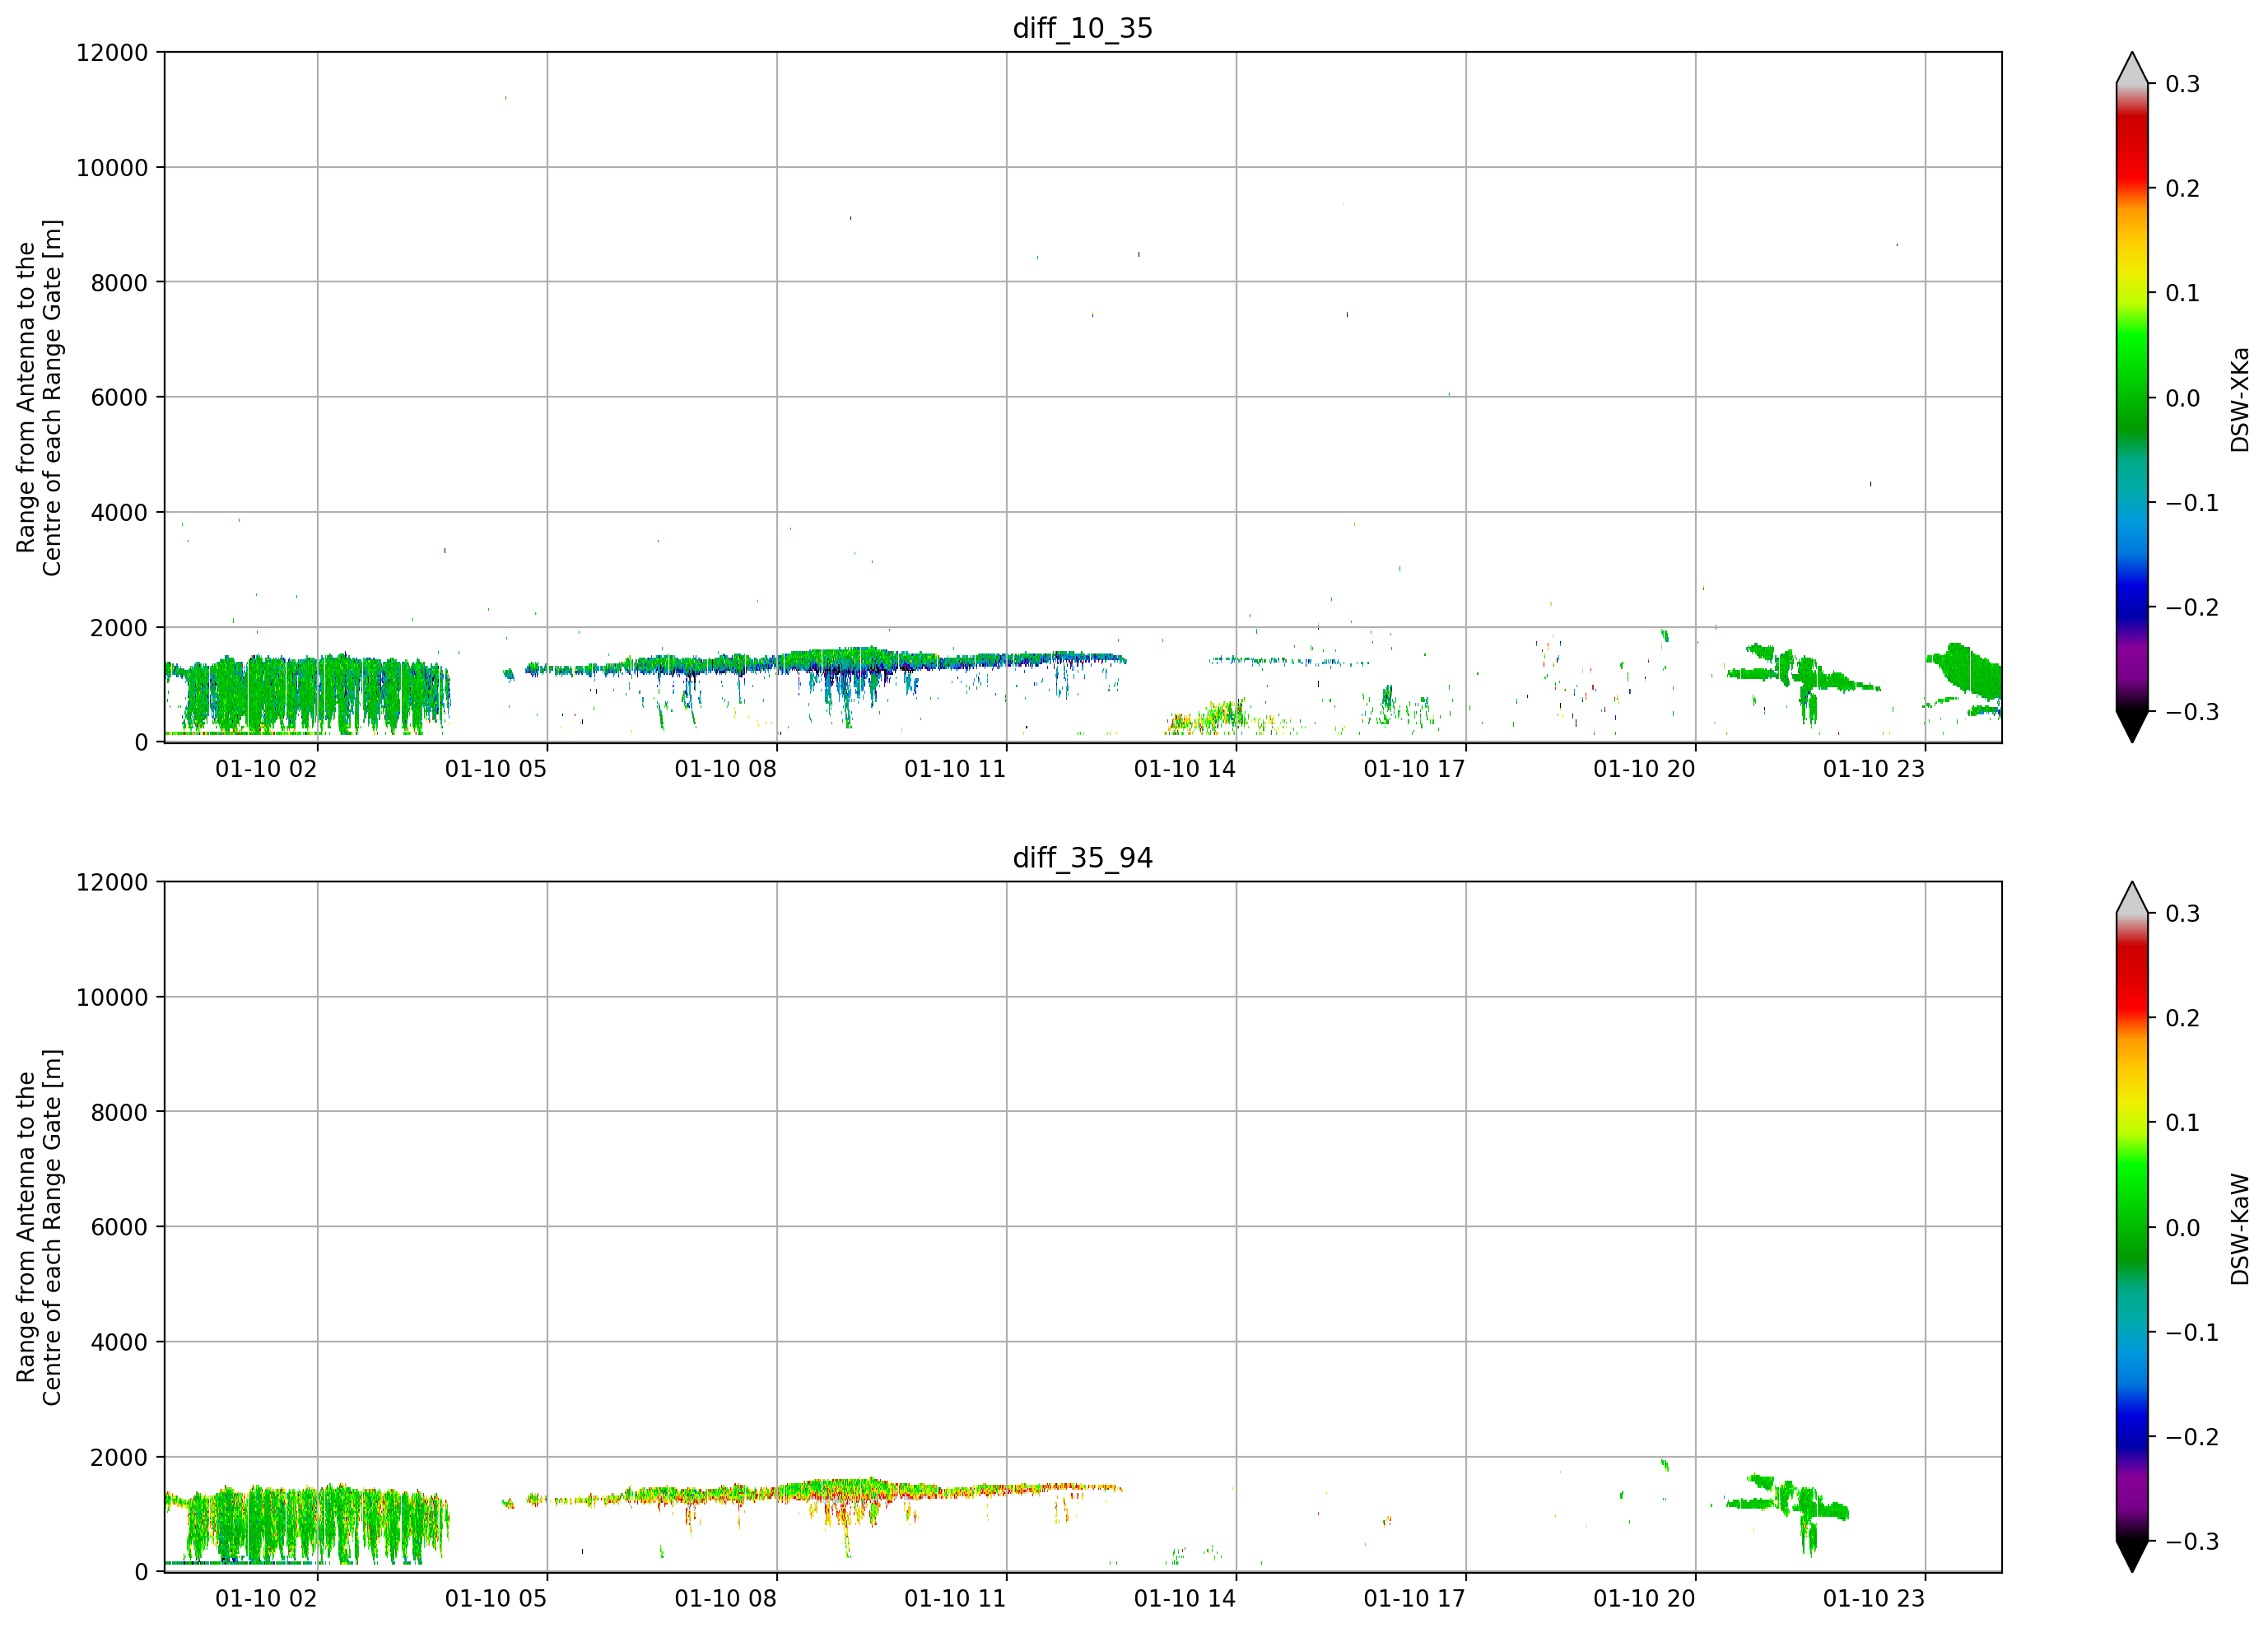Viewport: 2268px width, 1628px height.
Task: Click '01-10 14' x-tick under diff_10_35 plot
Action: [x=1185, y=769]
